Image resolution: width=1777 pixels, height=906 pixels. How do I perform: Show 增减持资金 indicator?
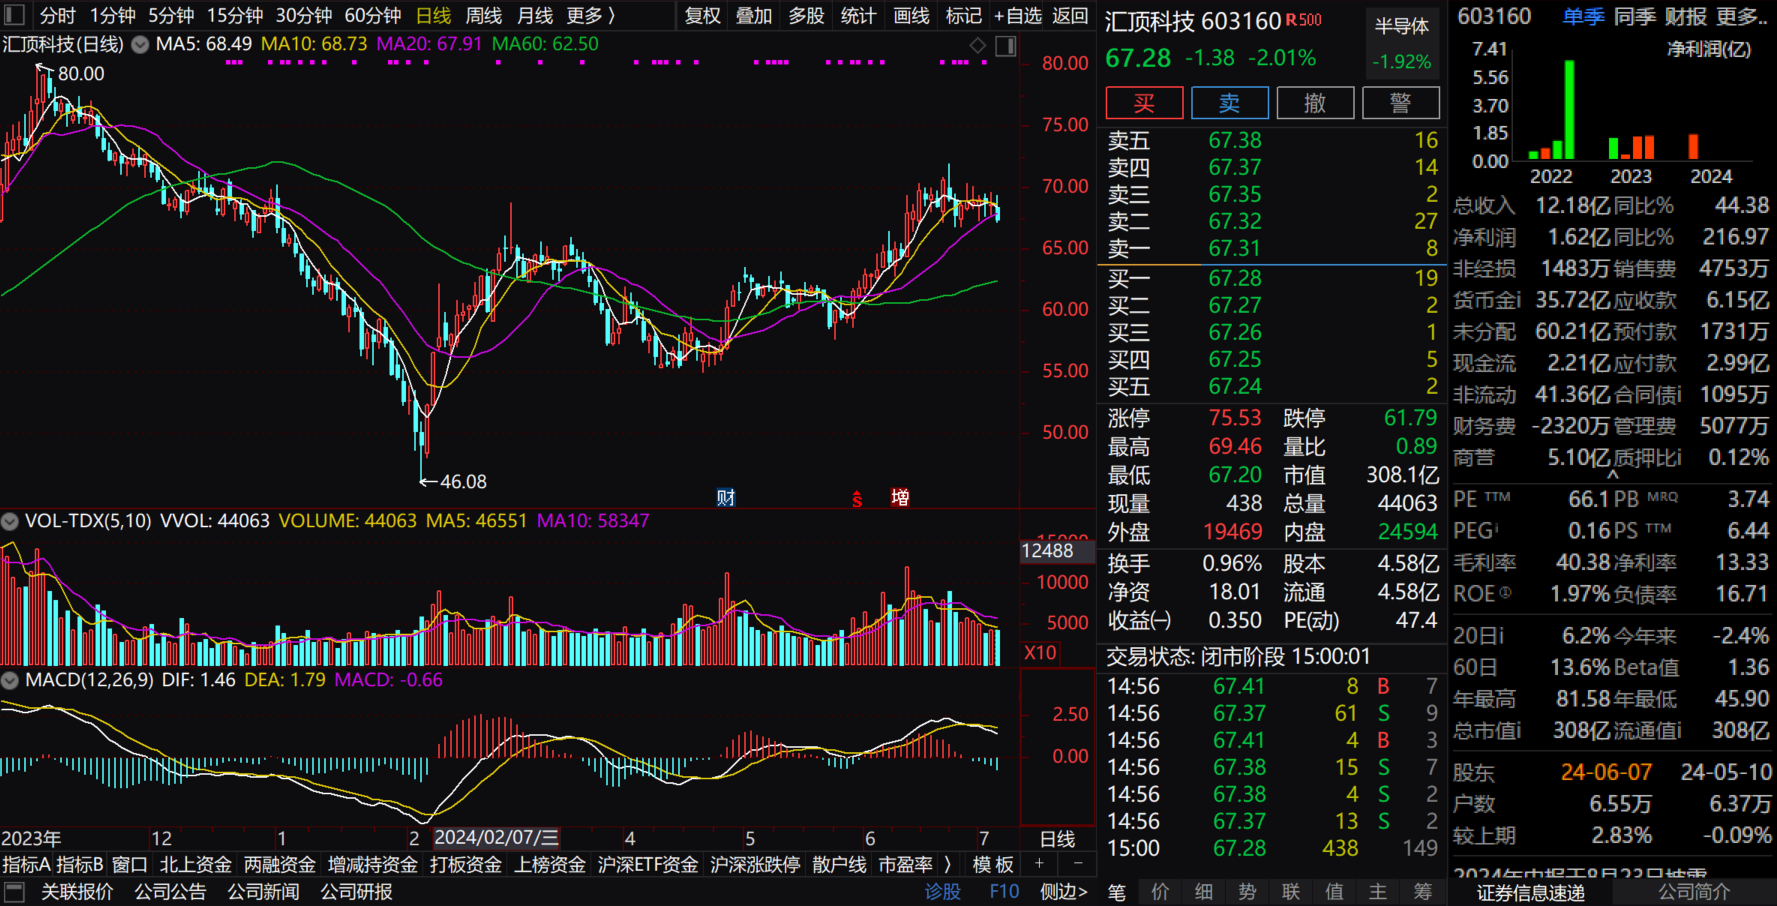click(x=372, y=864)
